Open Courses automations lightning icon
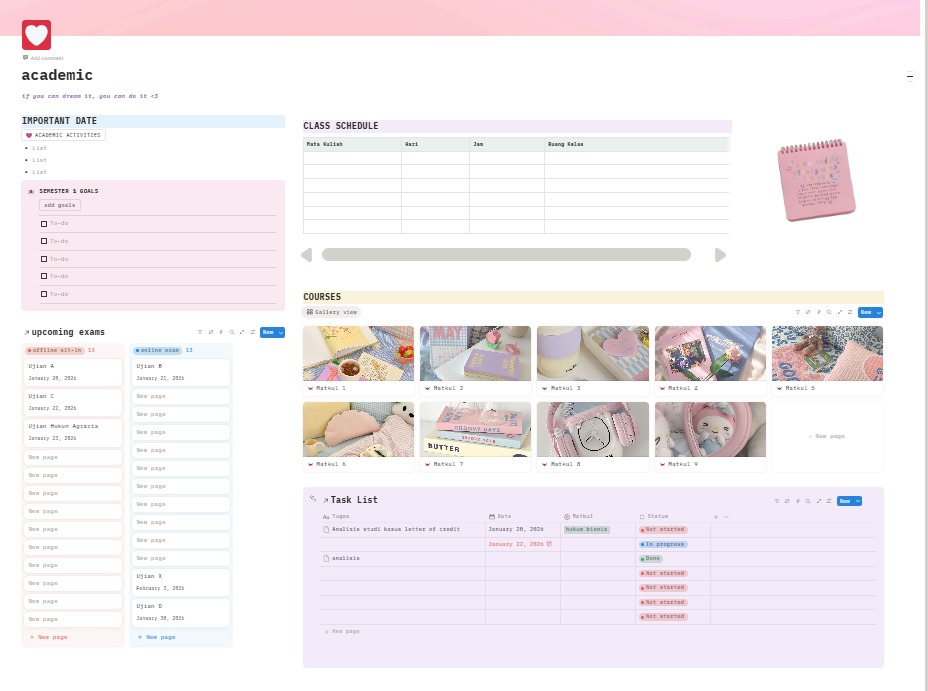This screenshot has width=928, height=691. point(819,312)
